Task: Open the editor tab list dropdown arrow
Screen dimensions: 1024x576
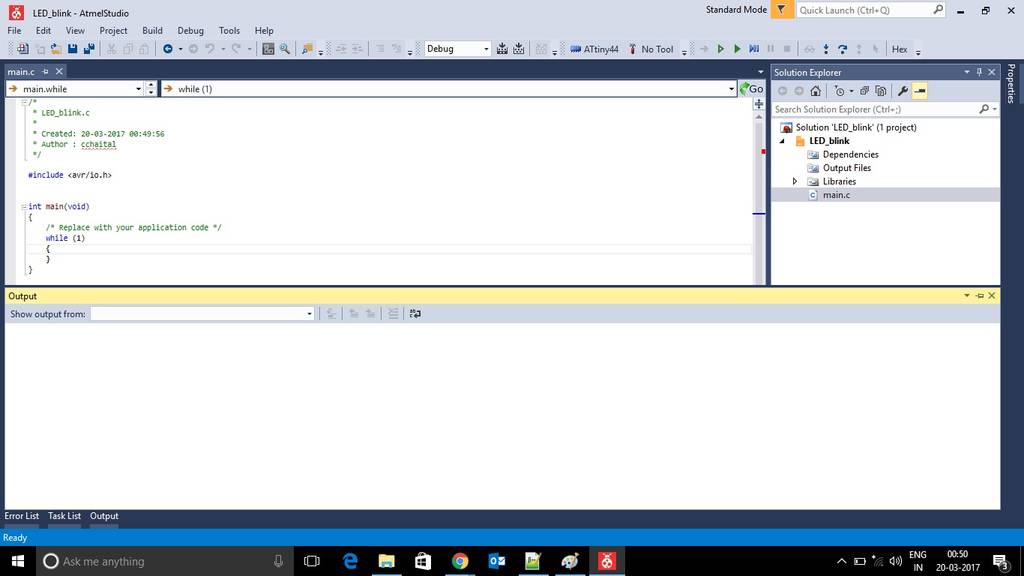Action: pos(760,72)
